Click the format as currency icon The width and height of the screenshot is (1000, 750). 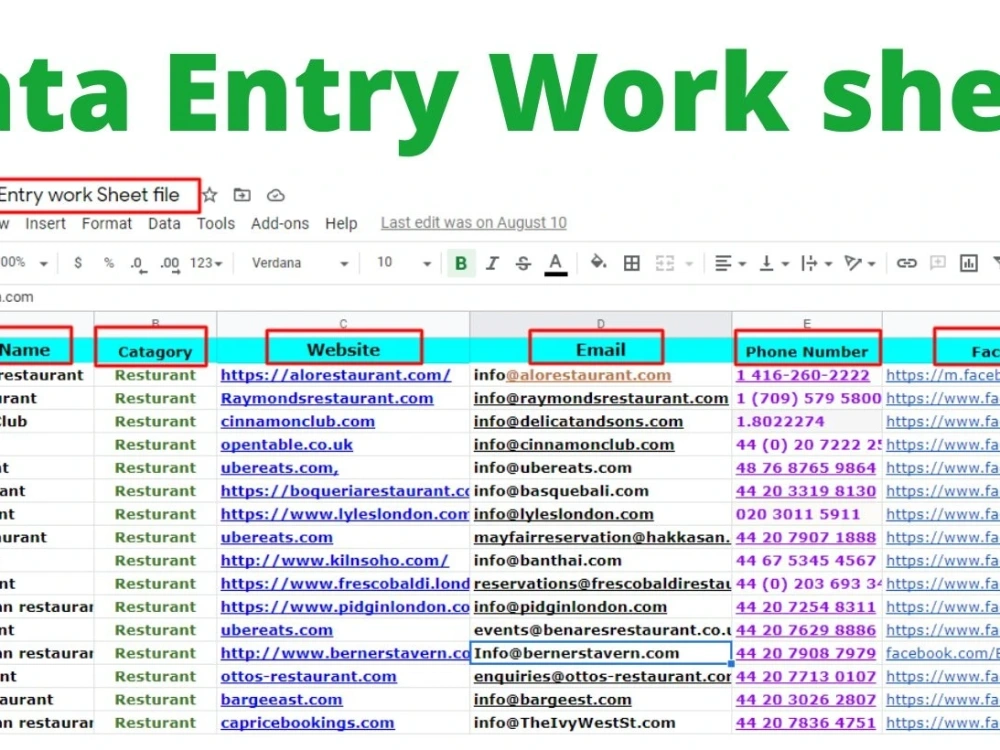78,262
